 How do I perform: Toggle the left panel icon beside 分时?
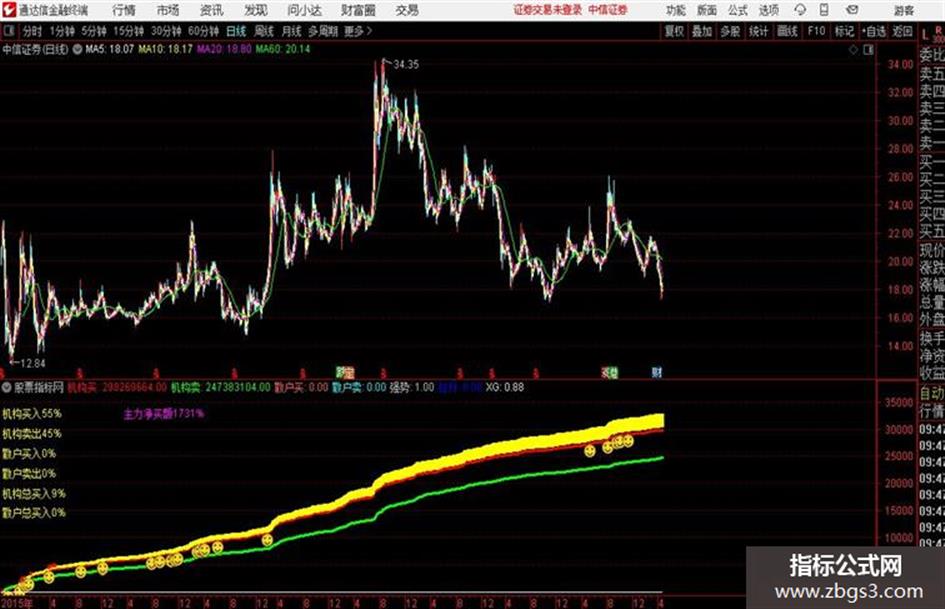pyautogui.click(x=8, y=31)
